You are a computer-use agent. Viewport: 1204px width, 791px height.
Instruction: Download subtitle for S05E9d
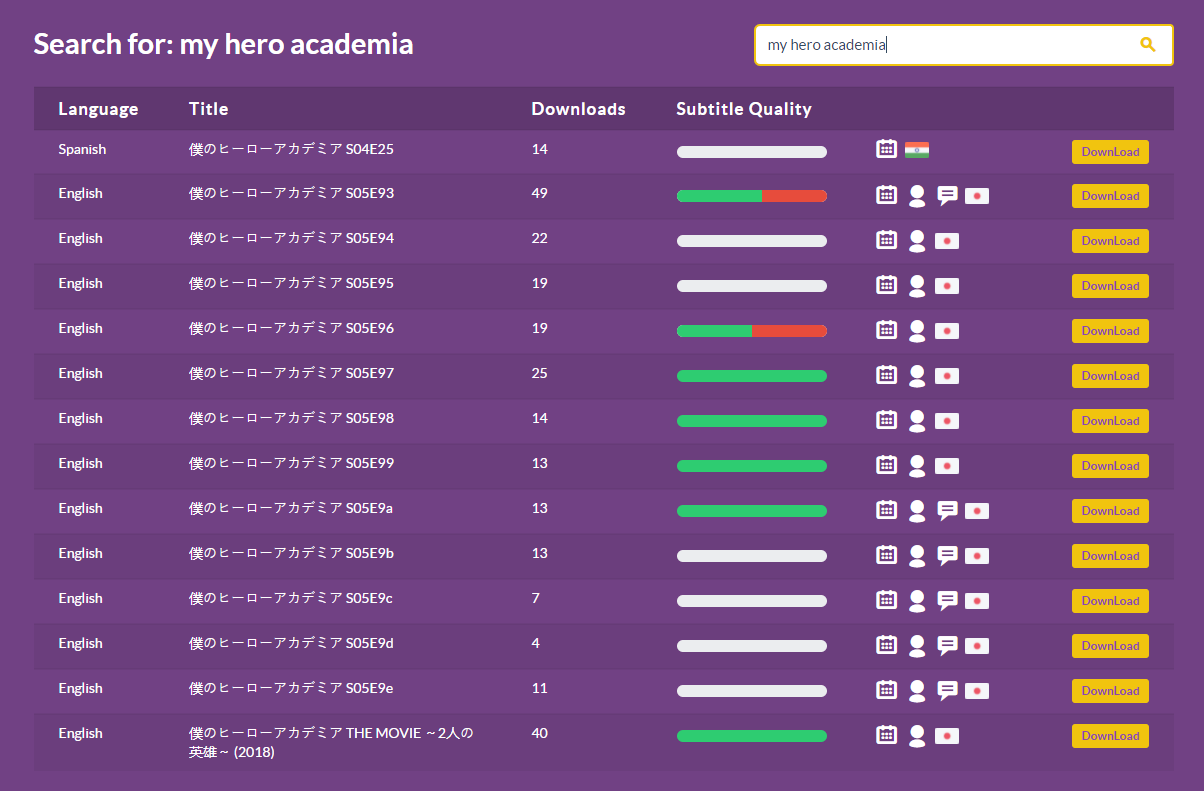pos(1110,646)
